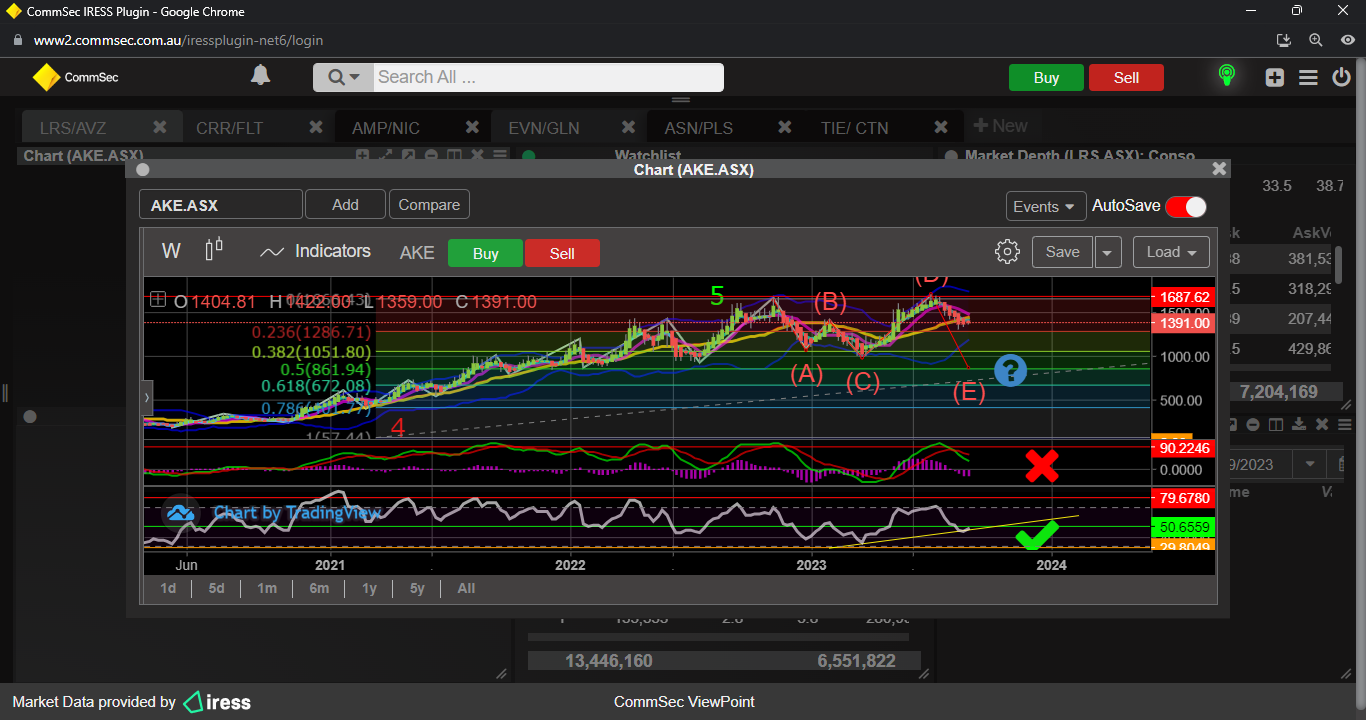Switch to the EVN/GLN tab
The height and width of the screenshot is (720, 1366).
(544, 128)
